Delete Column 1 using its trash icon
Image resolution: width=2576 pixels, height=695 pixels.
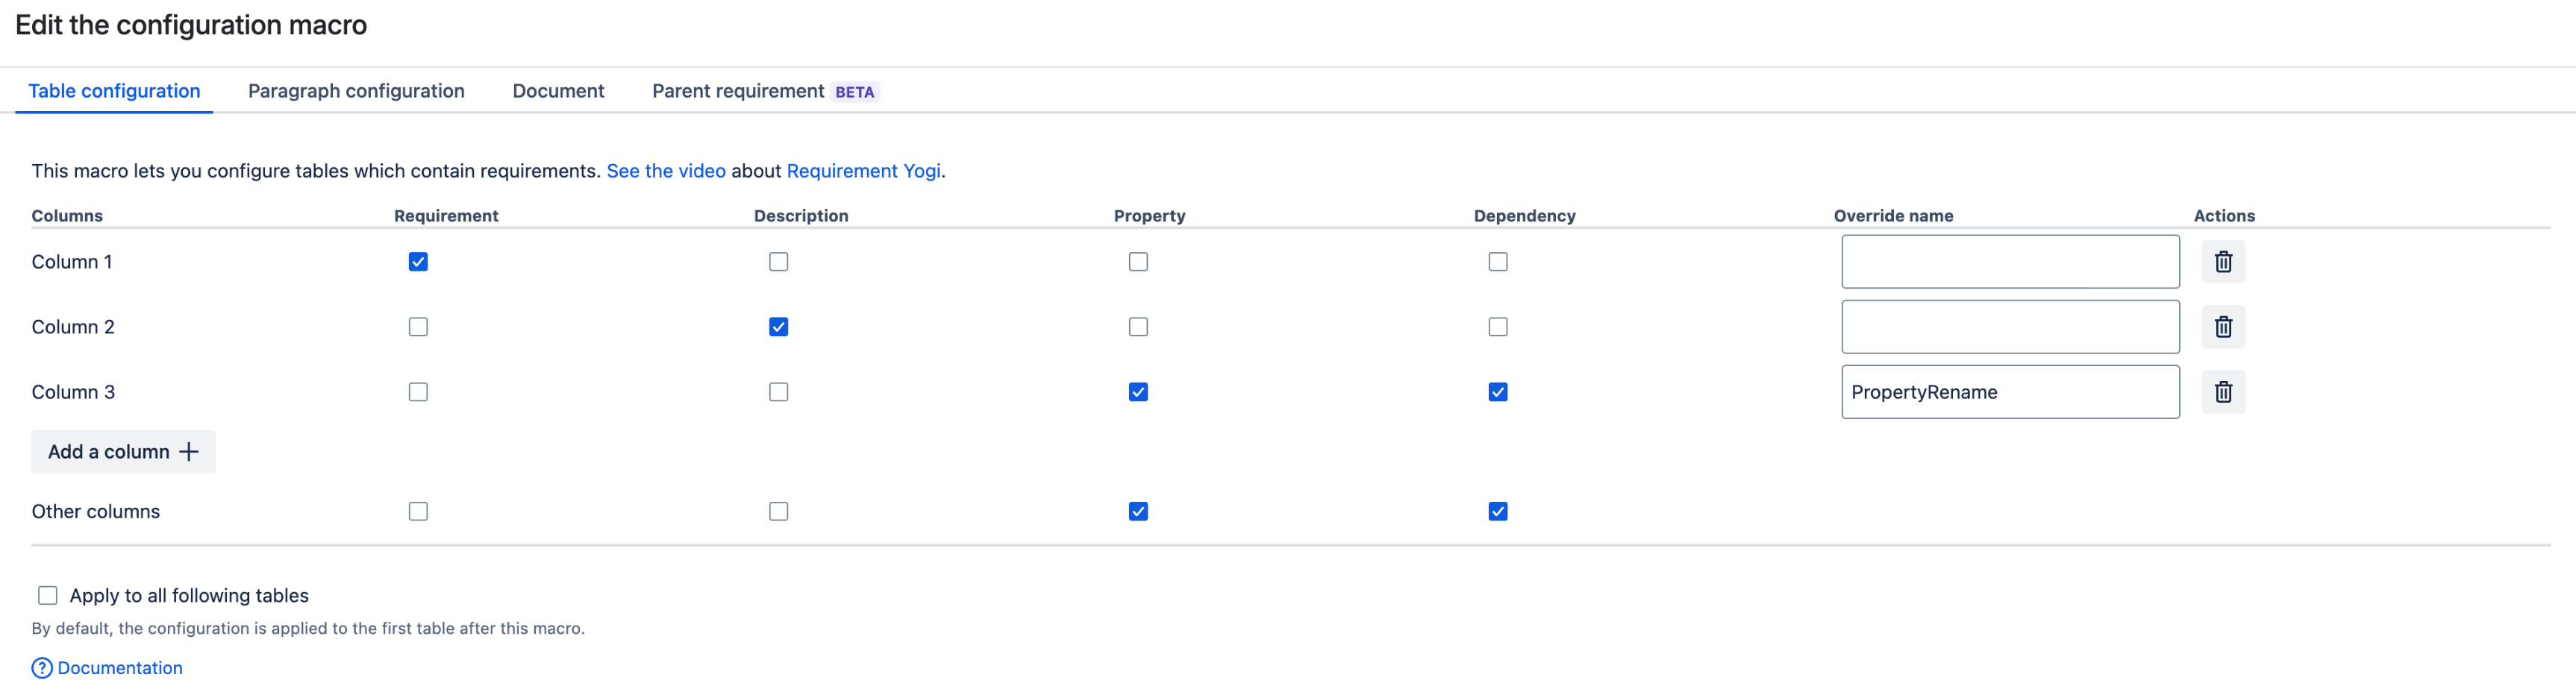pyautogui.click(x=2222, y=262)
